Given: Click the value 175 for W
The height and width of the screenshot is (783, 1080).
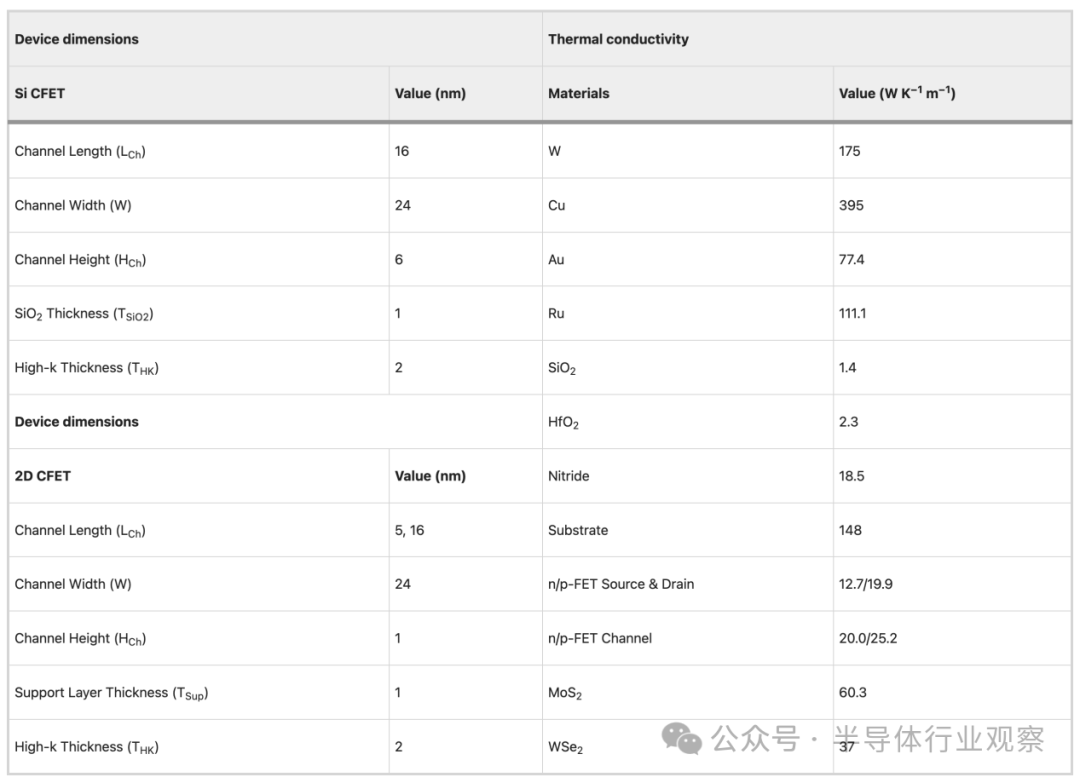Looking at the screenshot, I should (849, 151).
